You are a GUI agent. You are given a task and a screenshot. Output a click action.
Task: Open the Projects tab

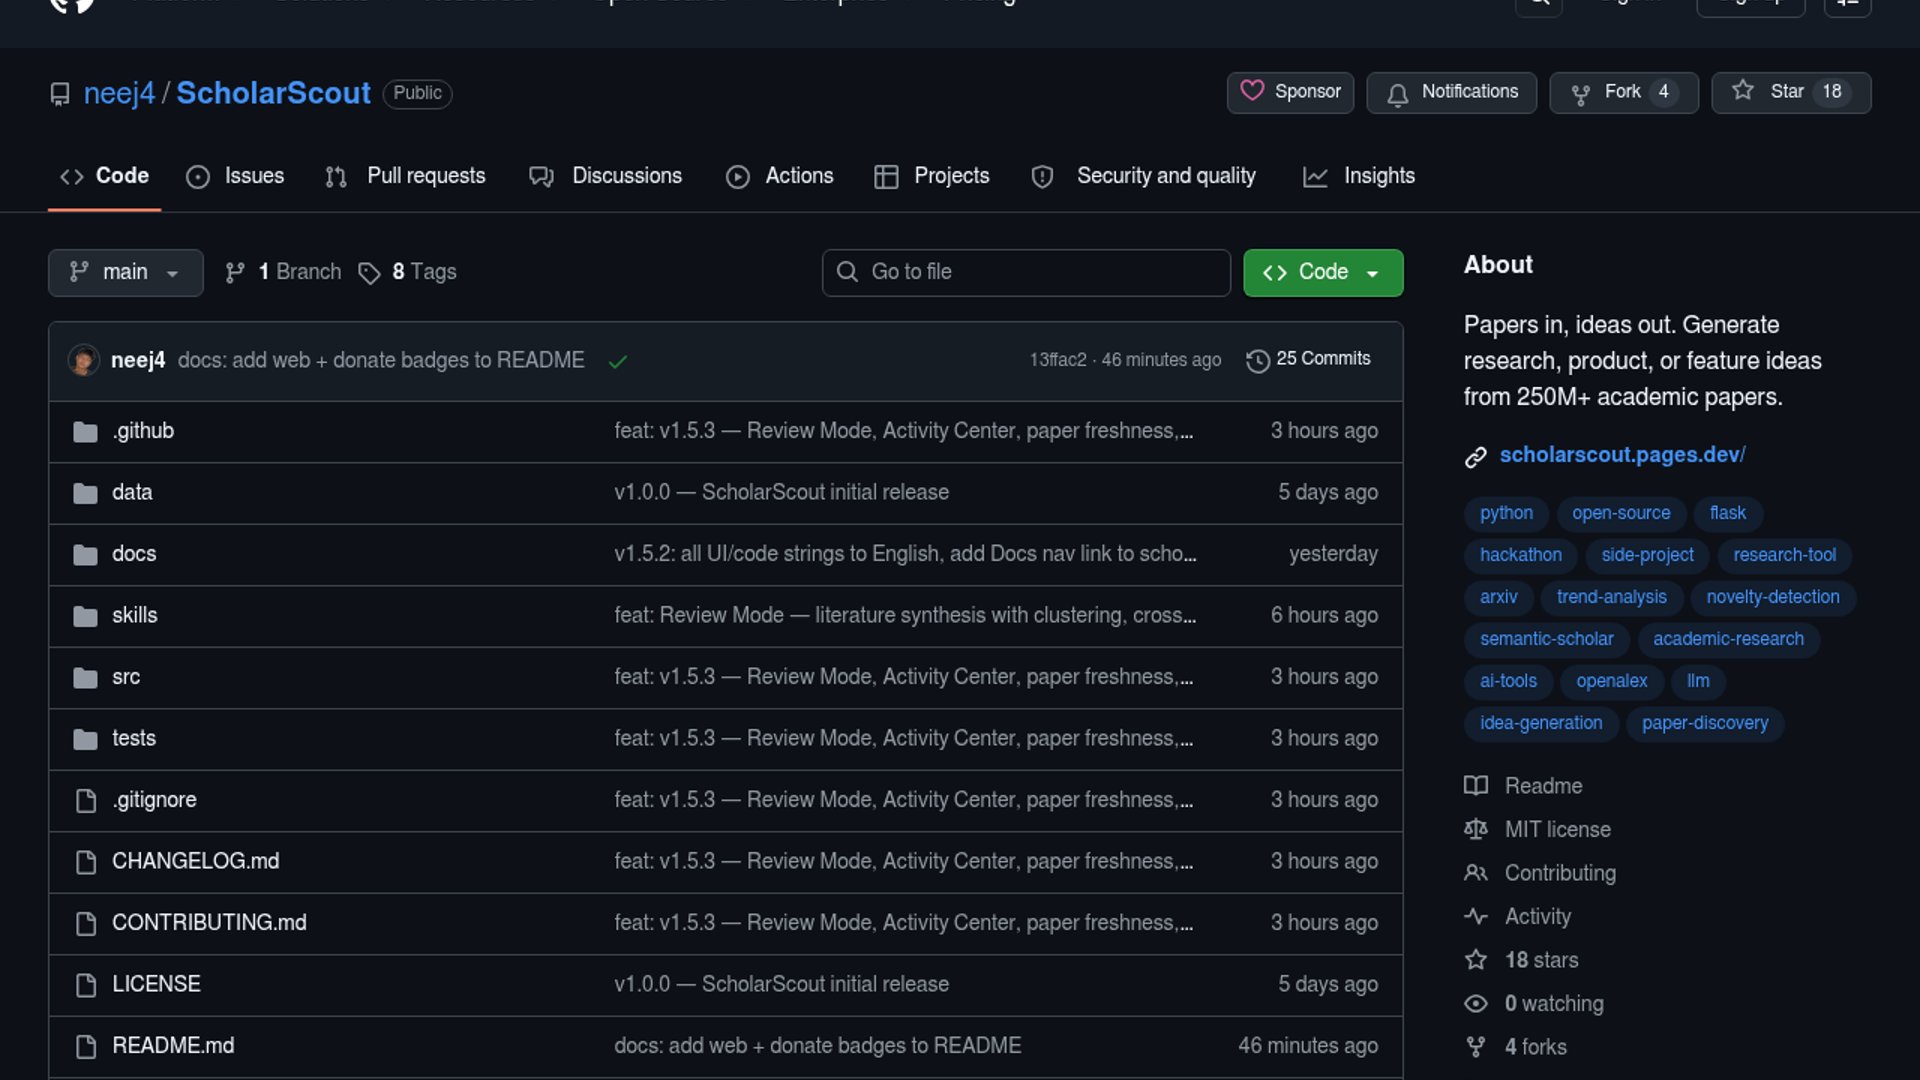932,176
